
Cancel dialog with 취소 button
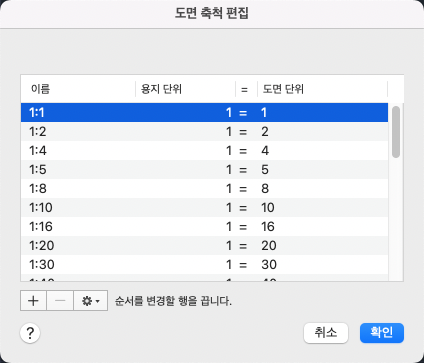pyautogui.click(x=326, y=333)
